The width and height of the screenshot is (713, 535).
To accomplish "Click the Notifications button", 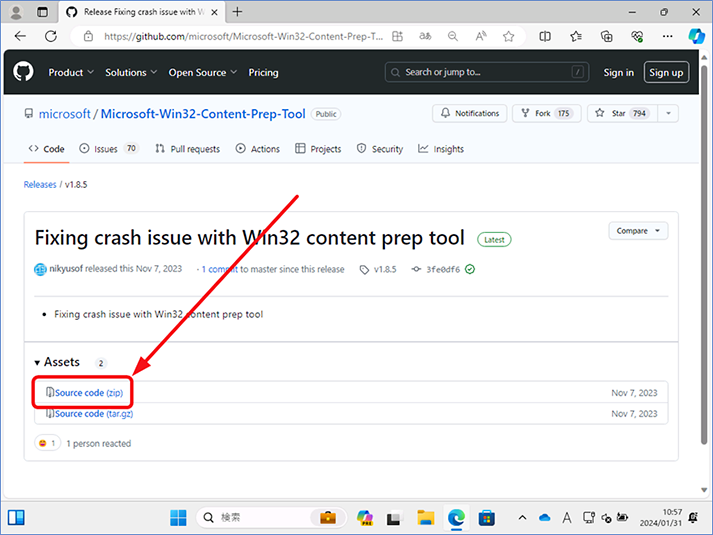I will click(470, 113).
